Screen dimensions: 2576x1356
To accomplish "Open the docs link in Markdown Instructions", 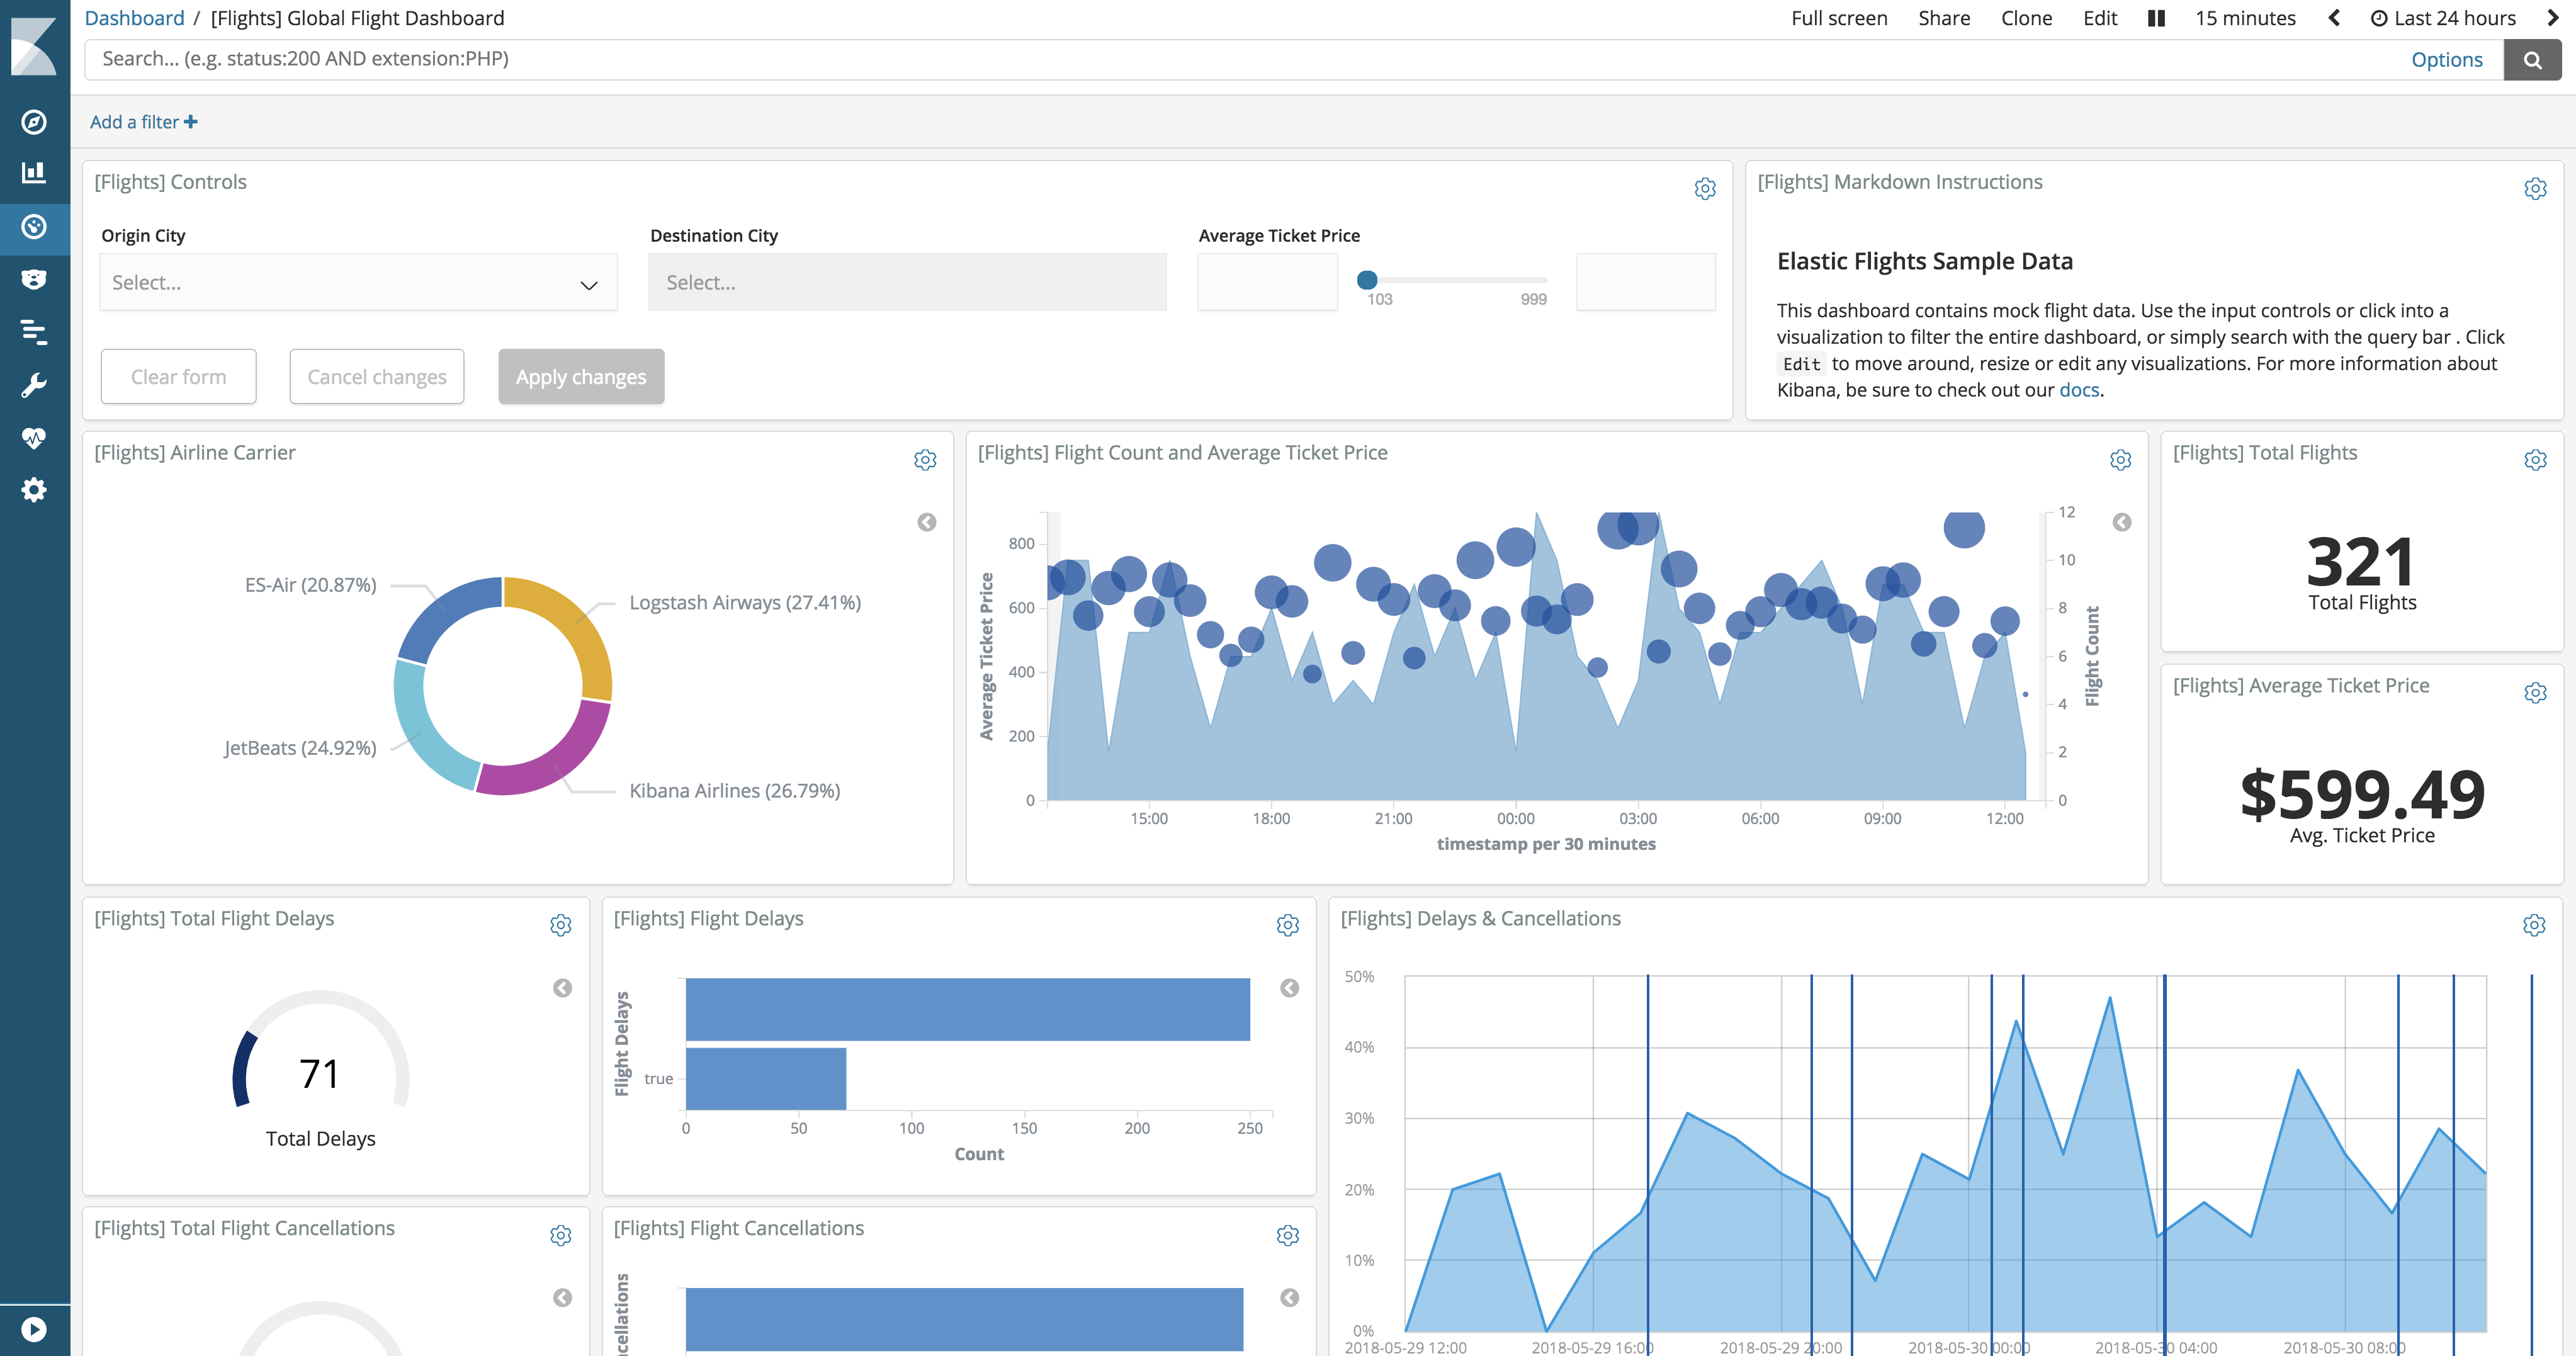I will (x=2079, y=390).
